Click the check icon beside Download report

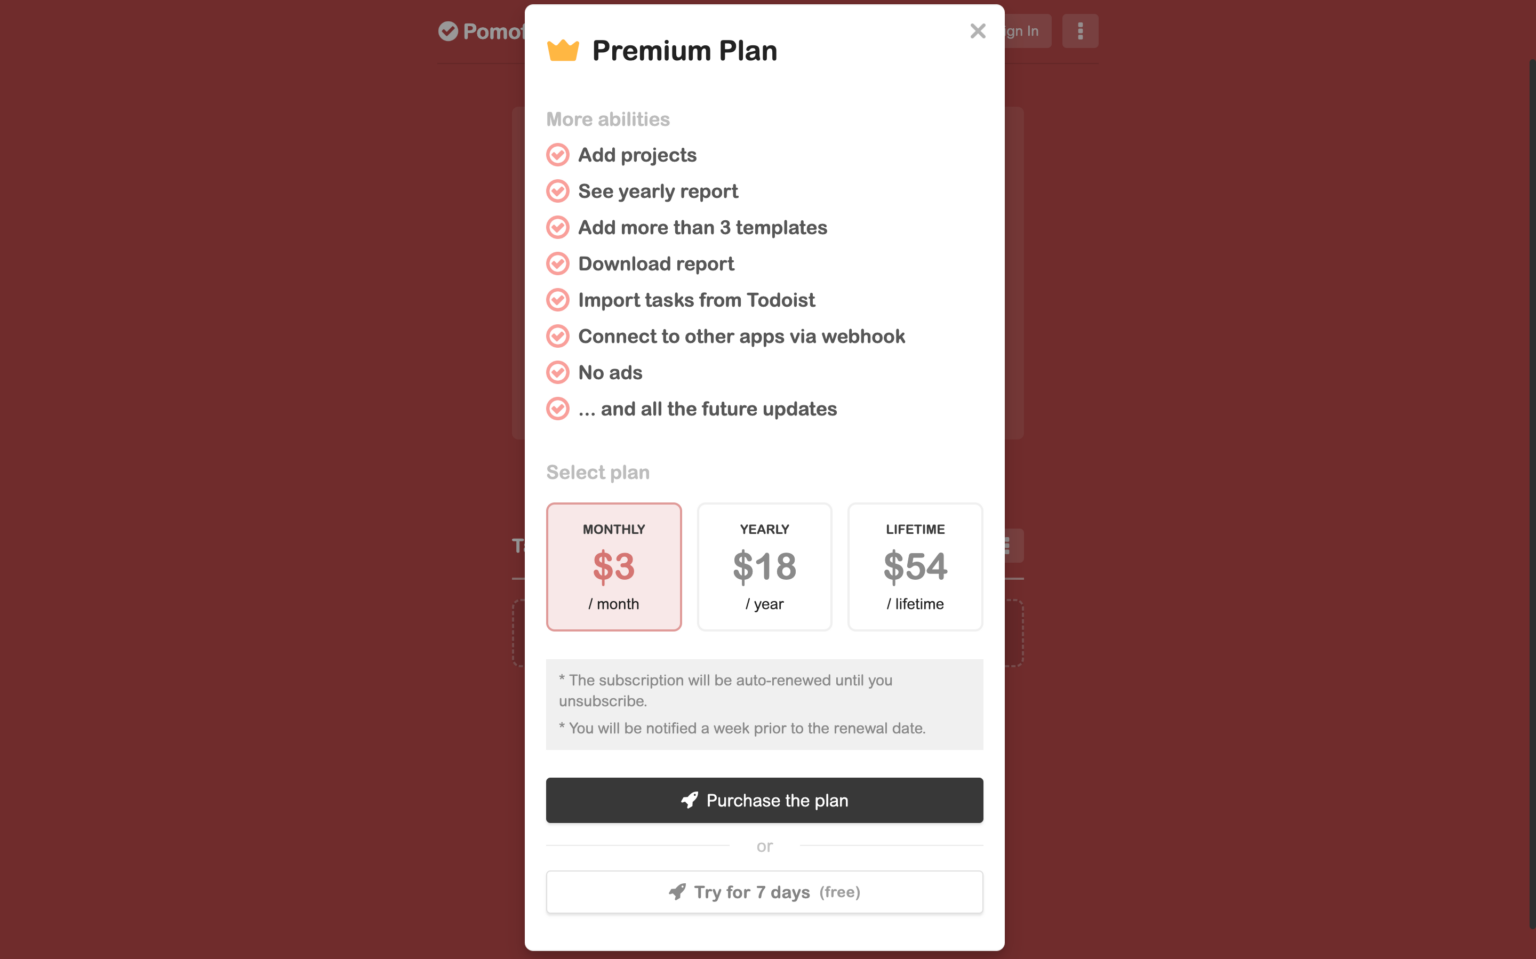click(558, 264)
